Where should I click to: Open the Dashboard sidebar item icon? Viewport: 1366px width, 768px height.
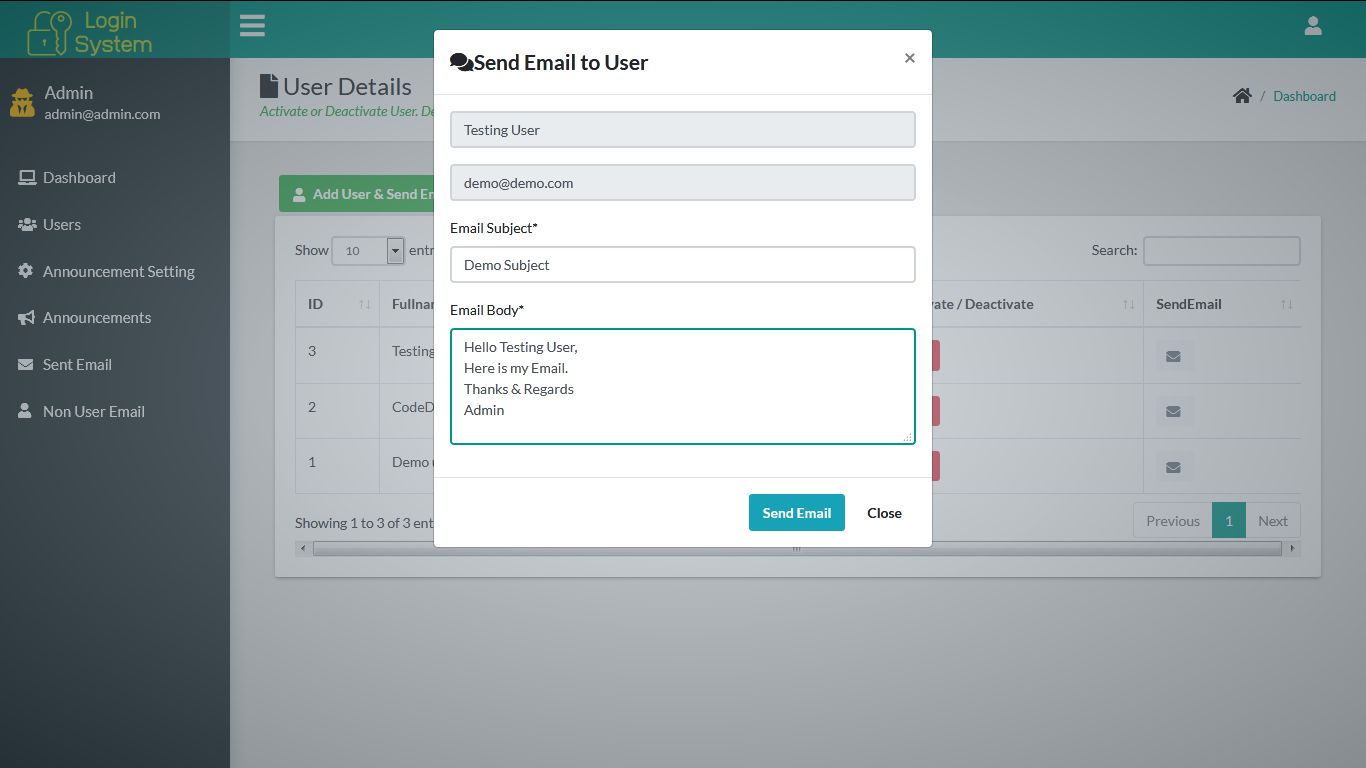coord(27,177)
